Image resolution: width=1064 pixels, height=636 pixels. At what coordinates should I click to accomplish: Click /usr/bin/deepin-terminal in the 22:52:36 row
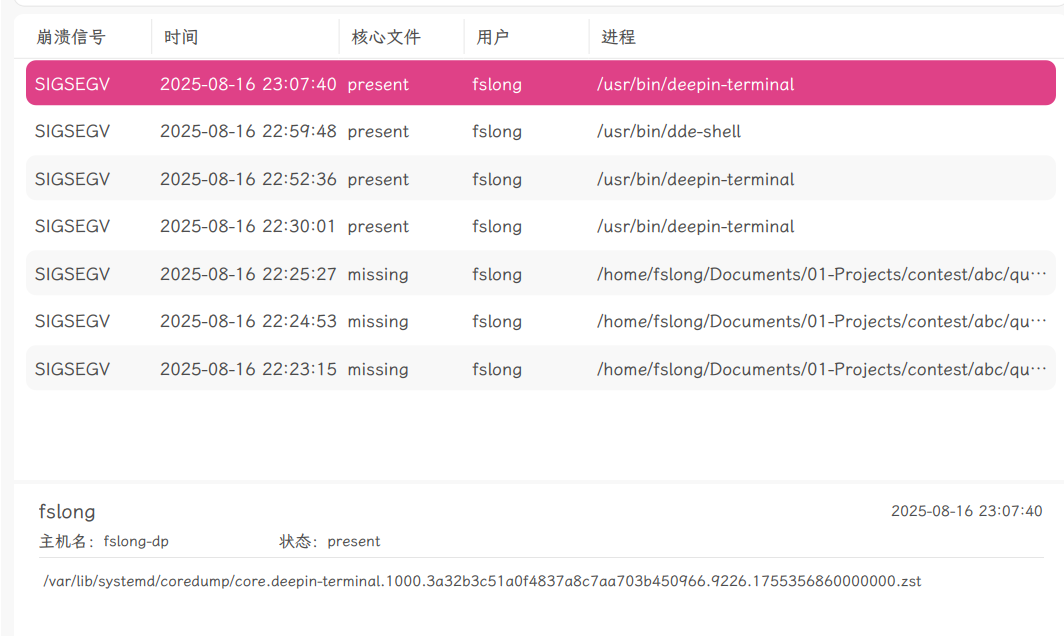coord(696,179)
